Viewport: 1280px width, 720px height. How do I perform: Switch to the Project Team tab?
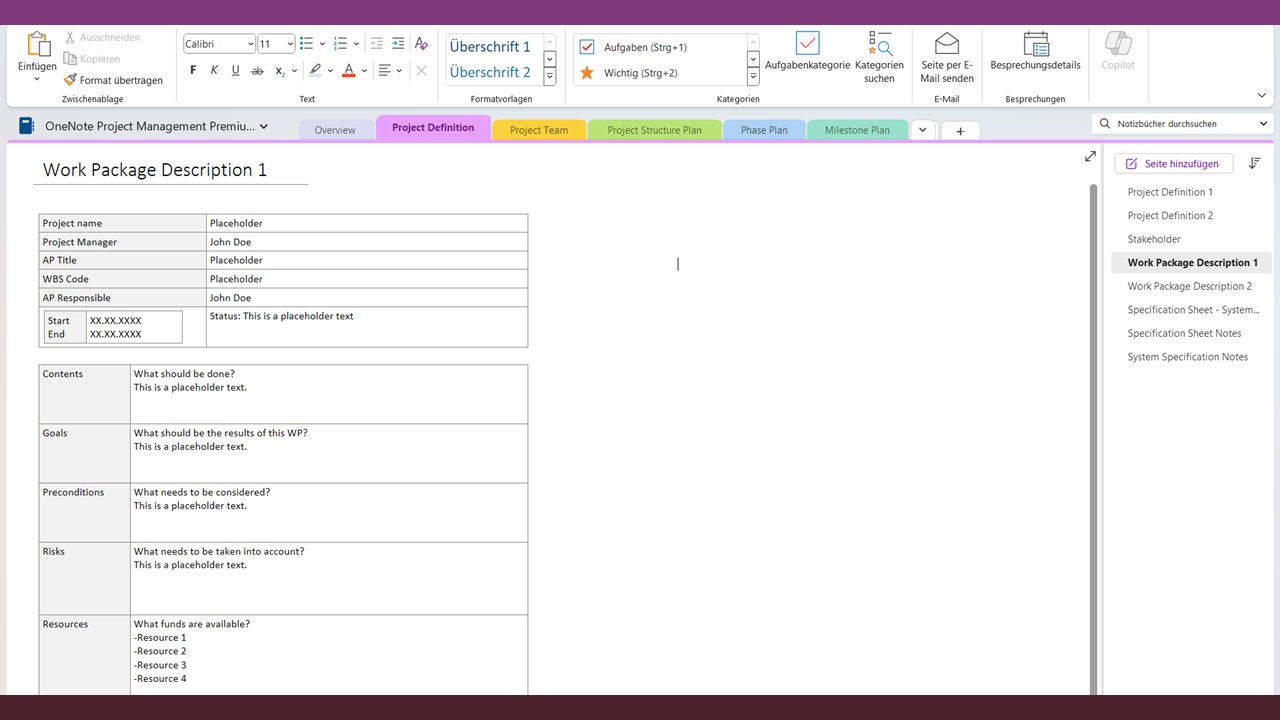tap(539, 130)
